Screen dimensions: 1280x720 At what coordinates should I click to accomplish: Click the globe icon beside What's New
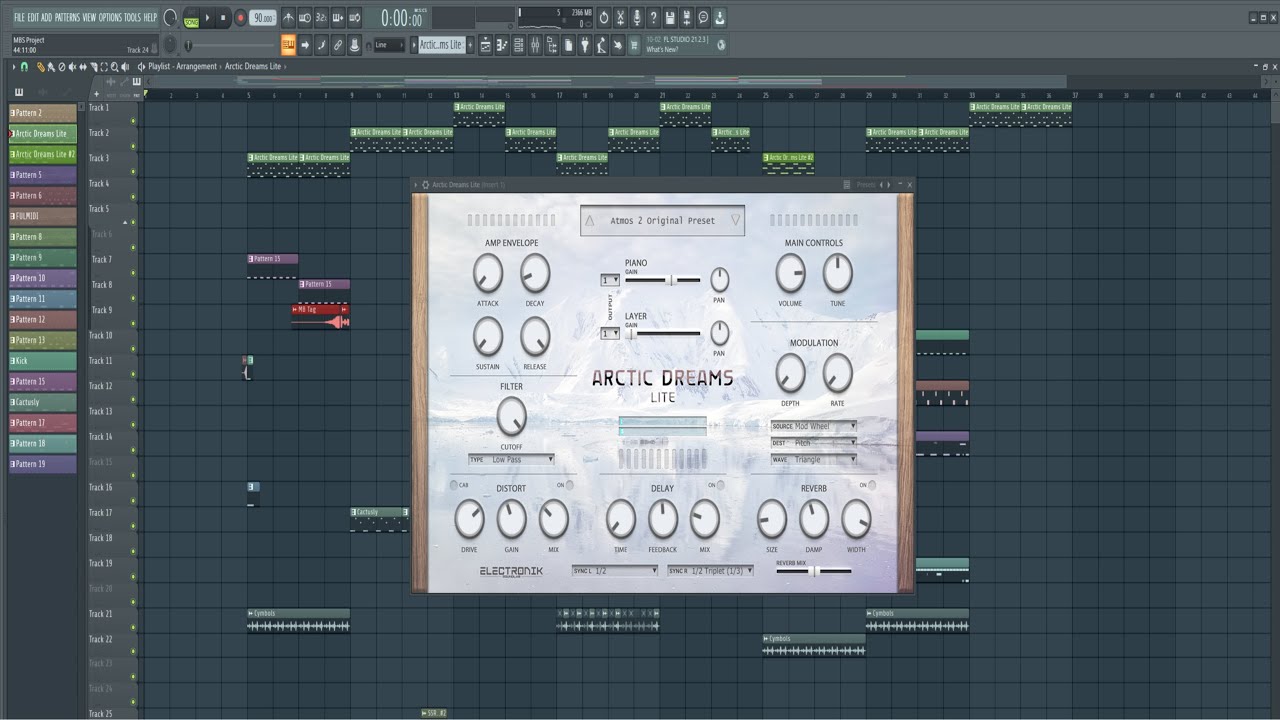[722, 44]
